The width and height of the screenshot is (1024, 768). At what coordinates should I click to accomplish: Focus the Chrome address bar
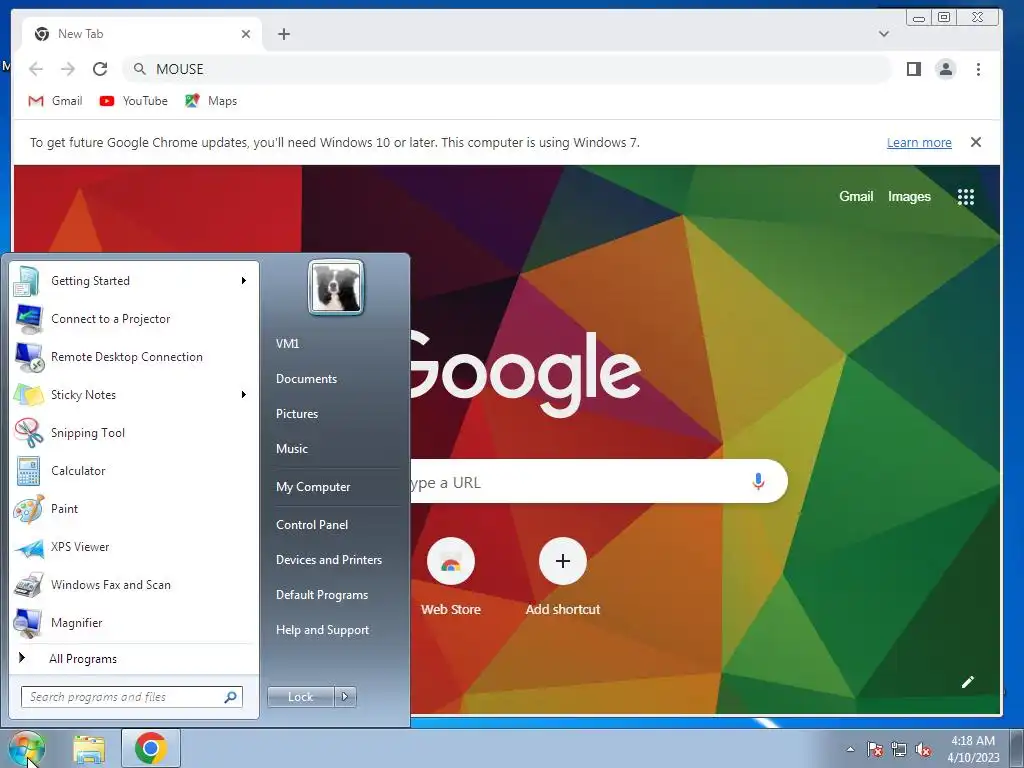coord(507,69)
